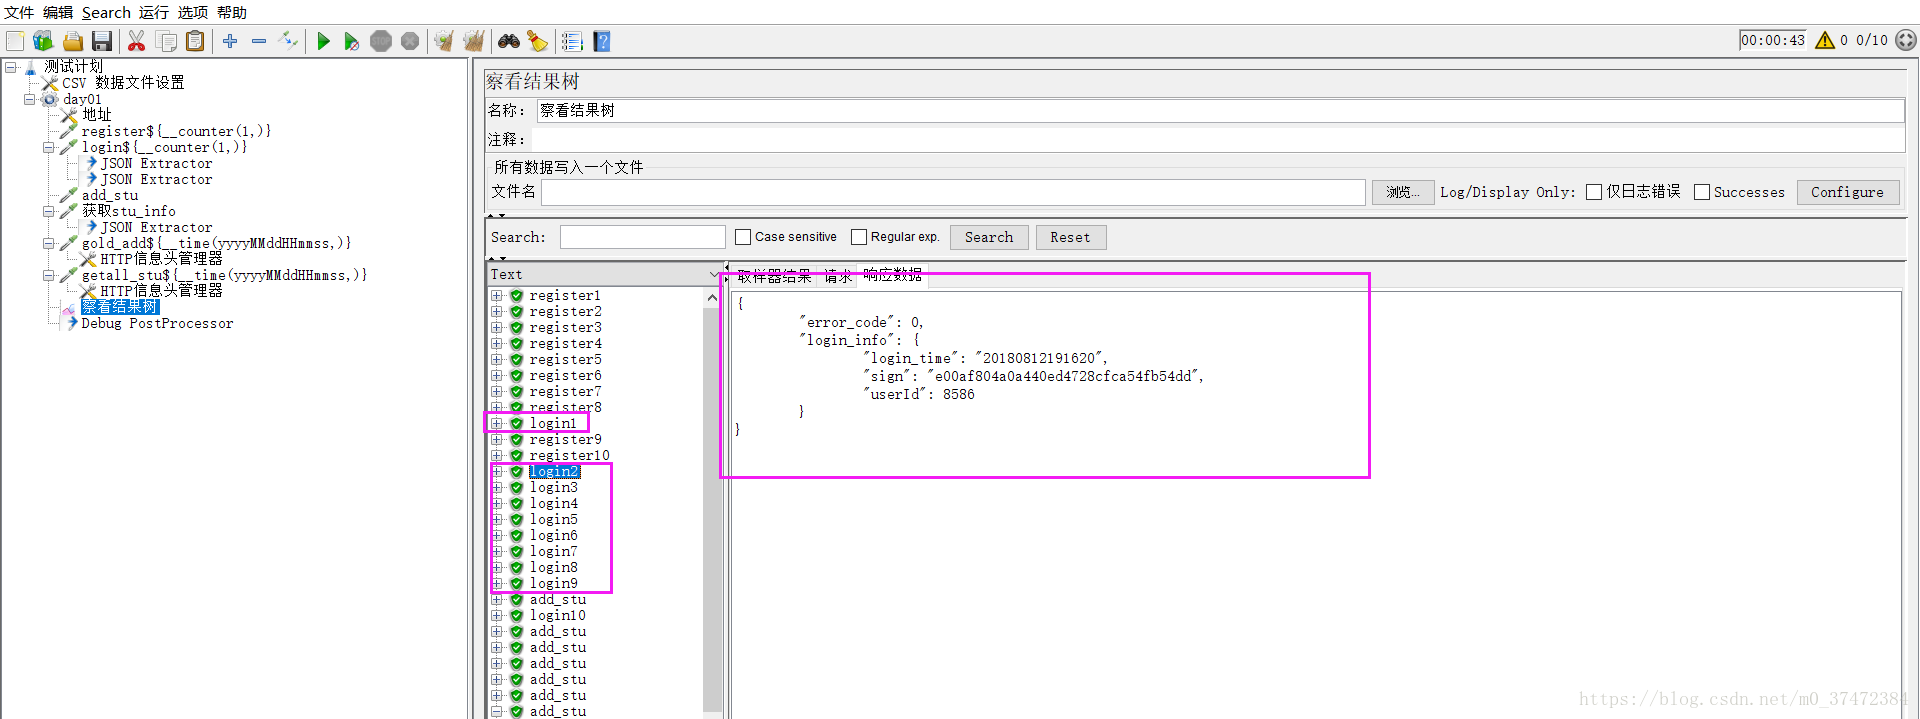Select the login10 result row
The image size is (1920, 719).
[557, 615]
